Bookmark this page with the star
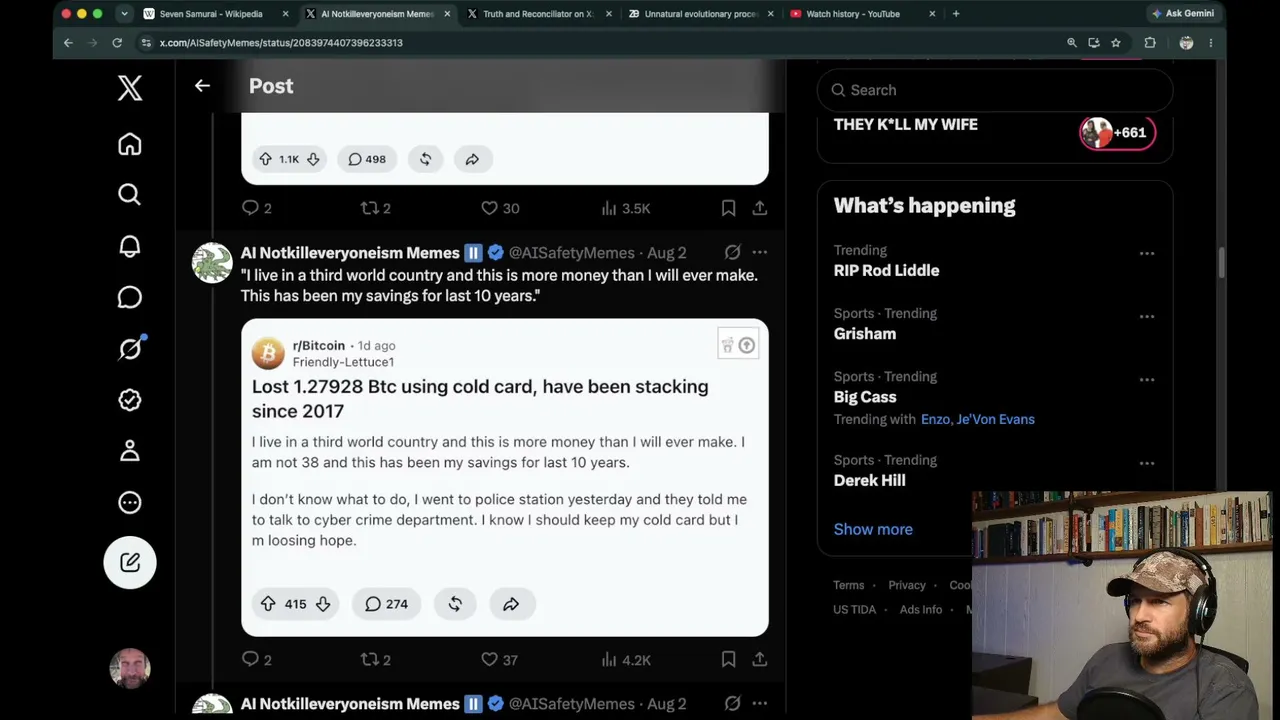 click(1116, 43)
